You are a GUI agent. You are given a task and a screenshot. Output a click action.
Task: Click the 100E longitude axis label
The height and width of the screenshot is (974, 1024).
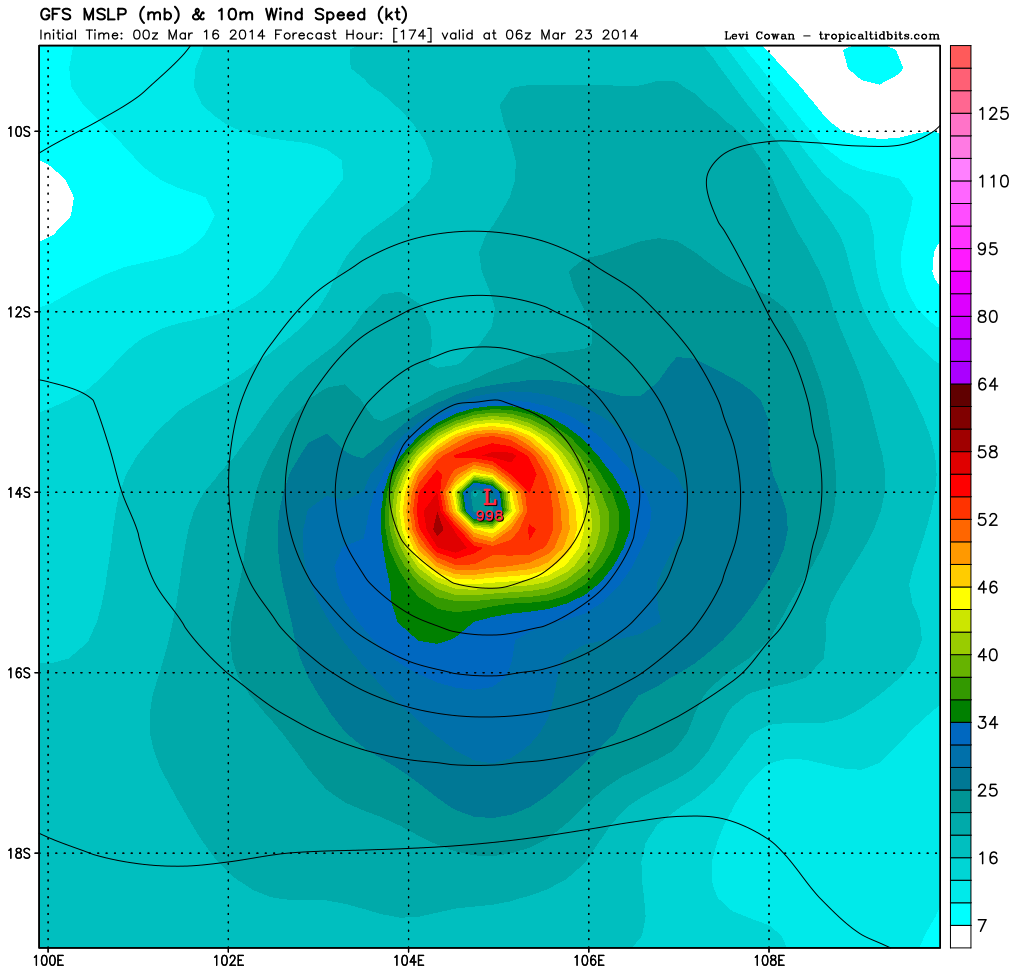[x=48, y=963]
